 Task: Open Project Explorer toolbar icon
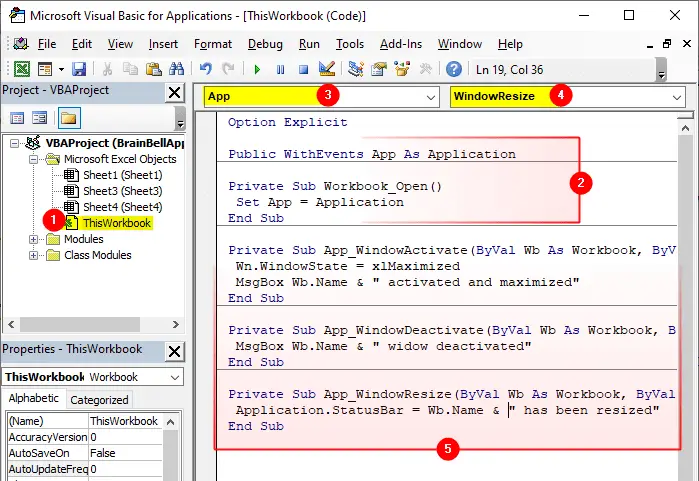pos(356,69)
